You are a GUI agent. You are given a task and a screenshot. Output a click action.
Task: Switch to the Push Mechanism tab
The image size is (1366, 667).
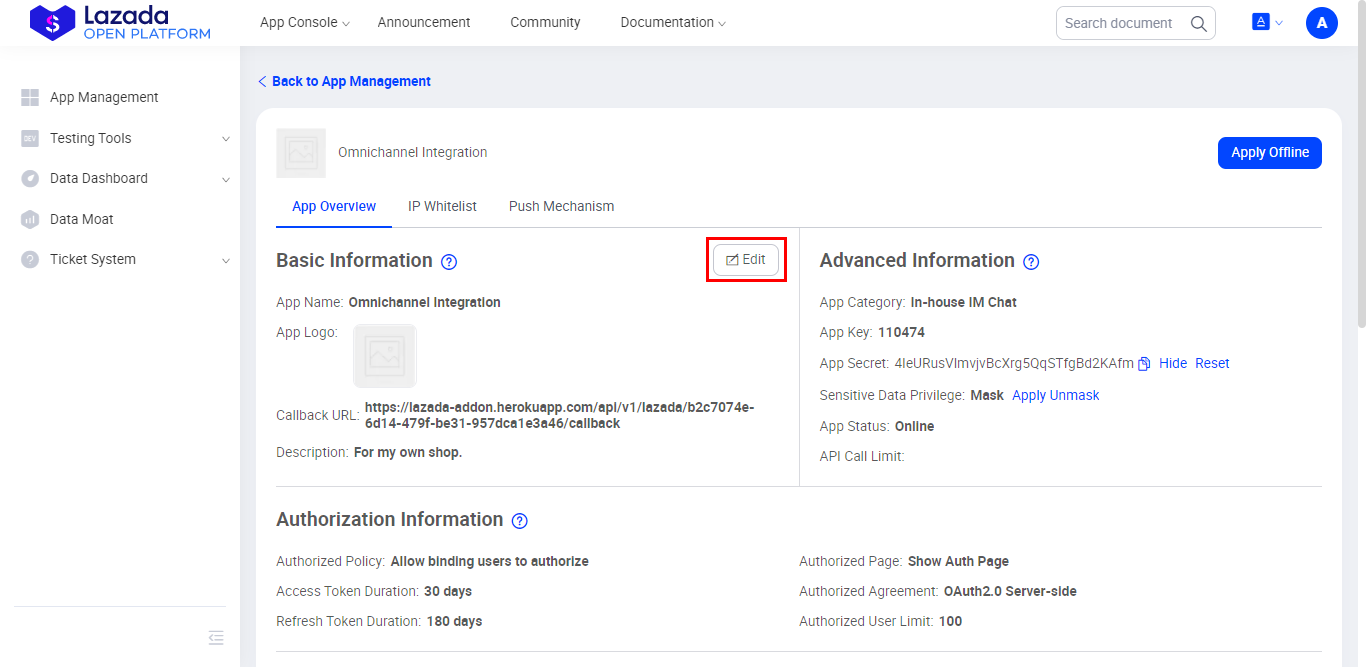pyautogui.click(x=561, y=206)
